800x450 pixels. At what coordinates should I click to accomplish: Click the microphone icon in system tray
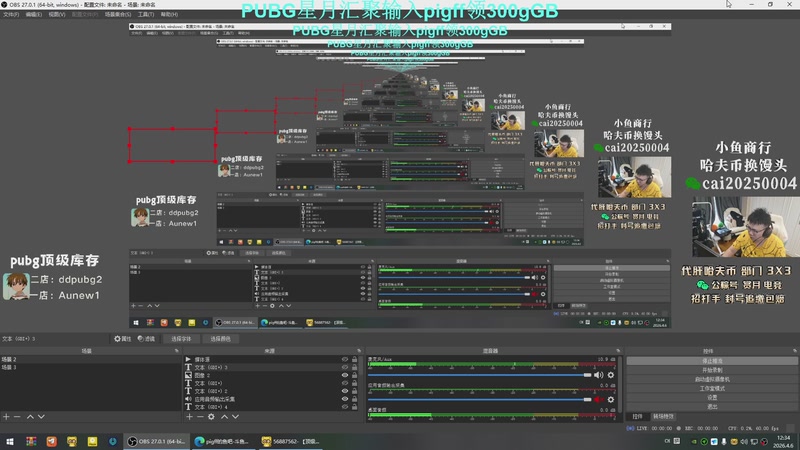723,441
